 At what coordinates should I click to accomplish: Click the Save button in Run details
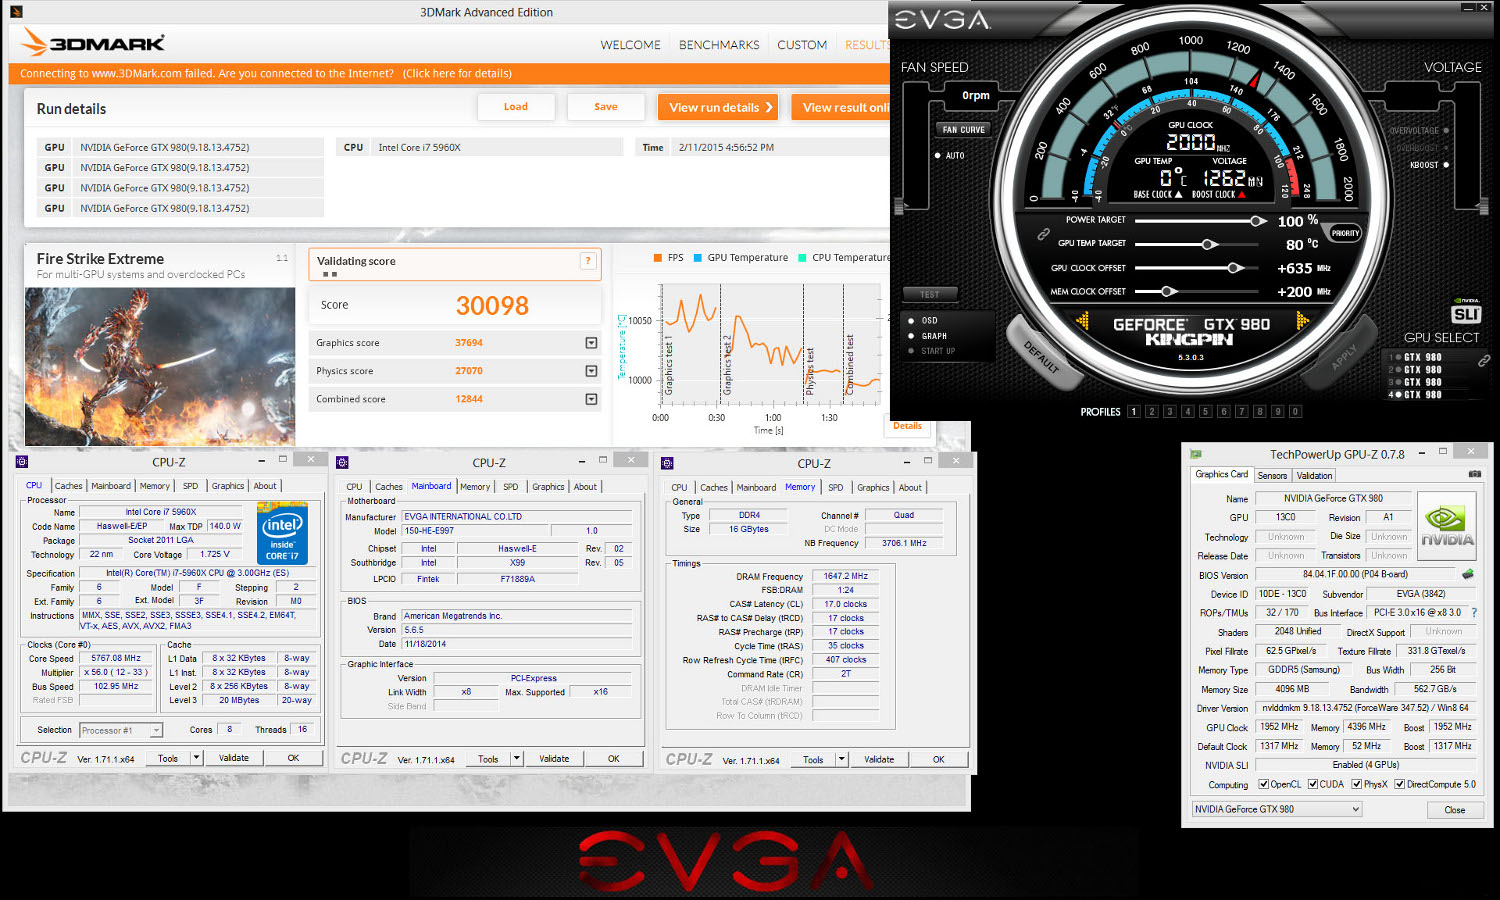(x=606, y=107)
